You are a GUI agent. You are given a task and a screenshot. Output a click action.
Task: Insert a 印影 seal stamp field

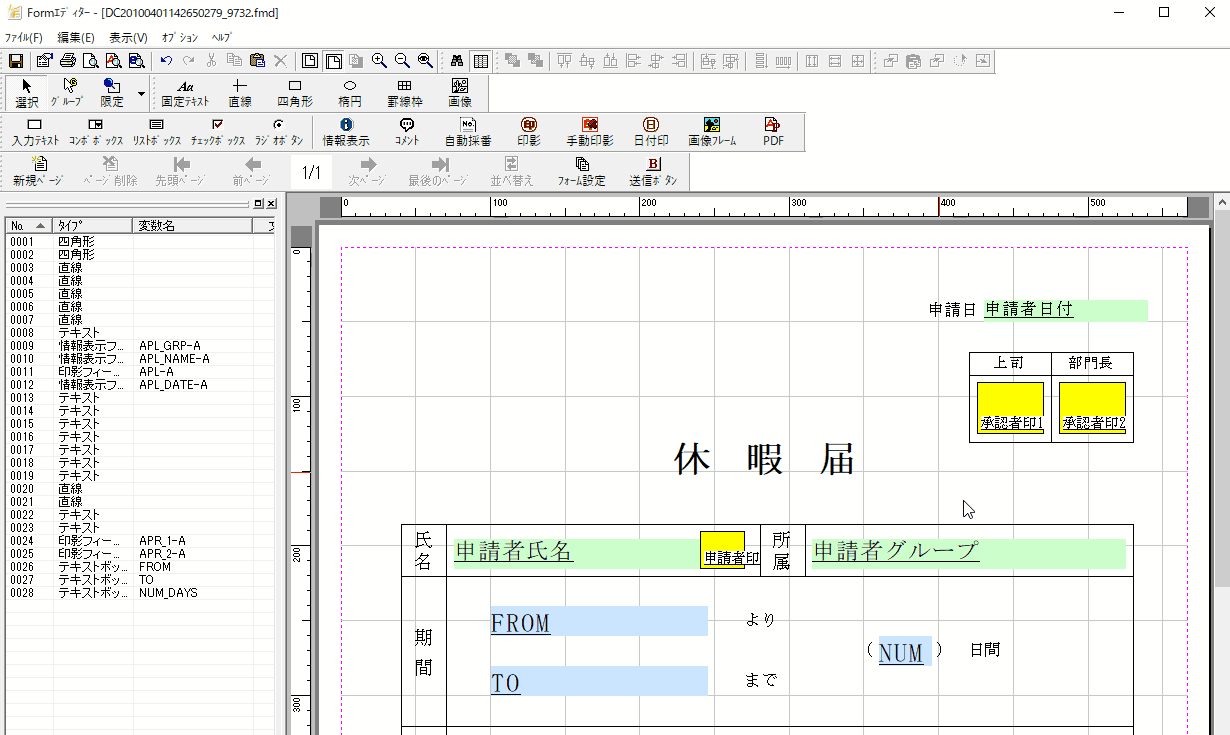pyautogui.click(x=529, y=132)
